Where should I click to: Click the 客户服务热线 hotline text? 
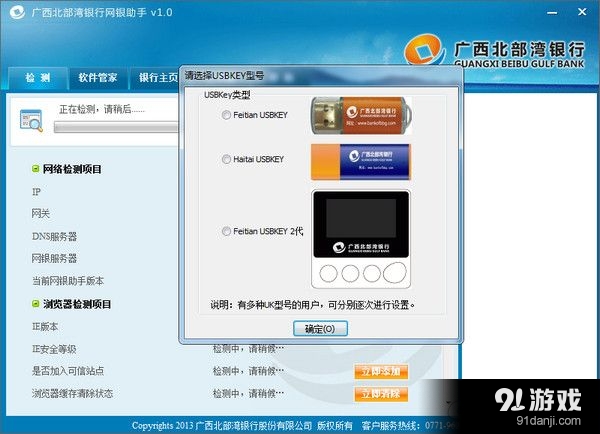pos(409,426)
